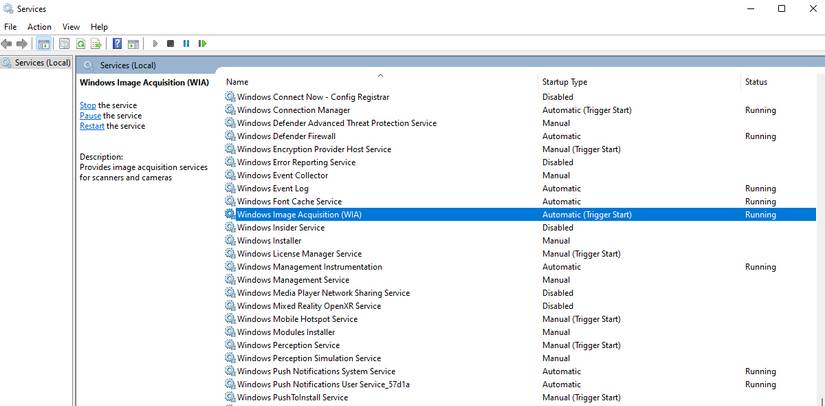Click the gear icon beside Windows Image Acquisition (WIA)
825x406 pixels.
click(x=230, y=215)
